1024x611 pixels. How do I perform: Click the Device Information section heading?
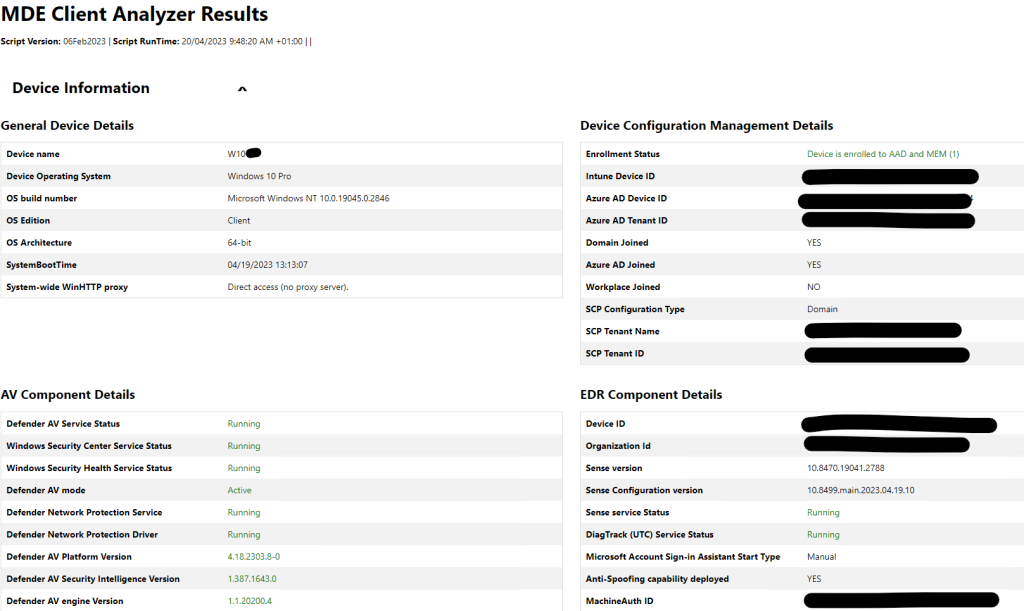81,88
